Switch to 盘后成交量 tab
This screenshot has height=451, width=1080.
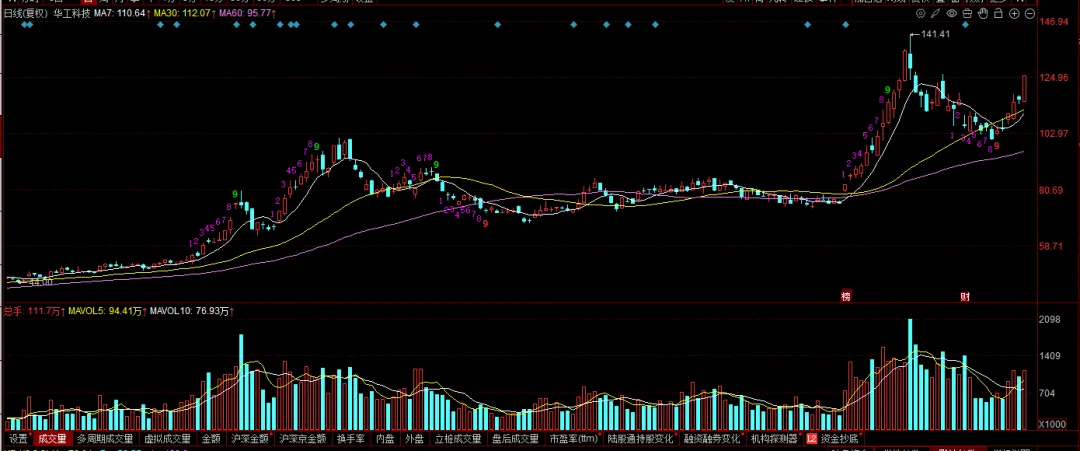515,439
